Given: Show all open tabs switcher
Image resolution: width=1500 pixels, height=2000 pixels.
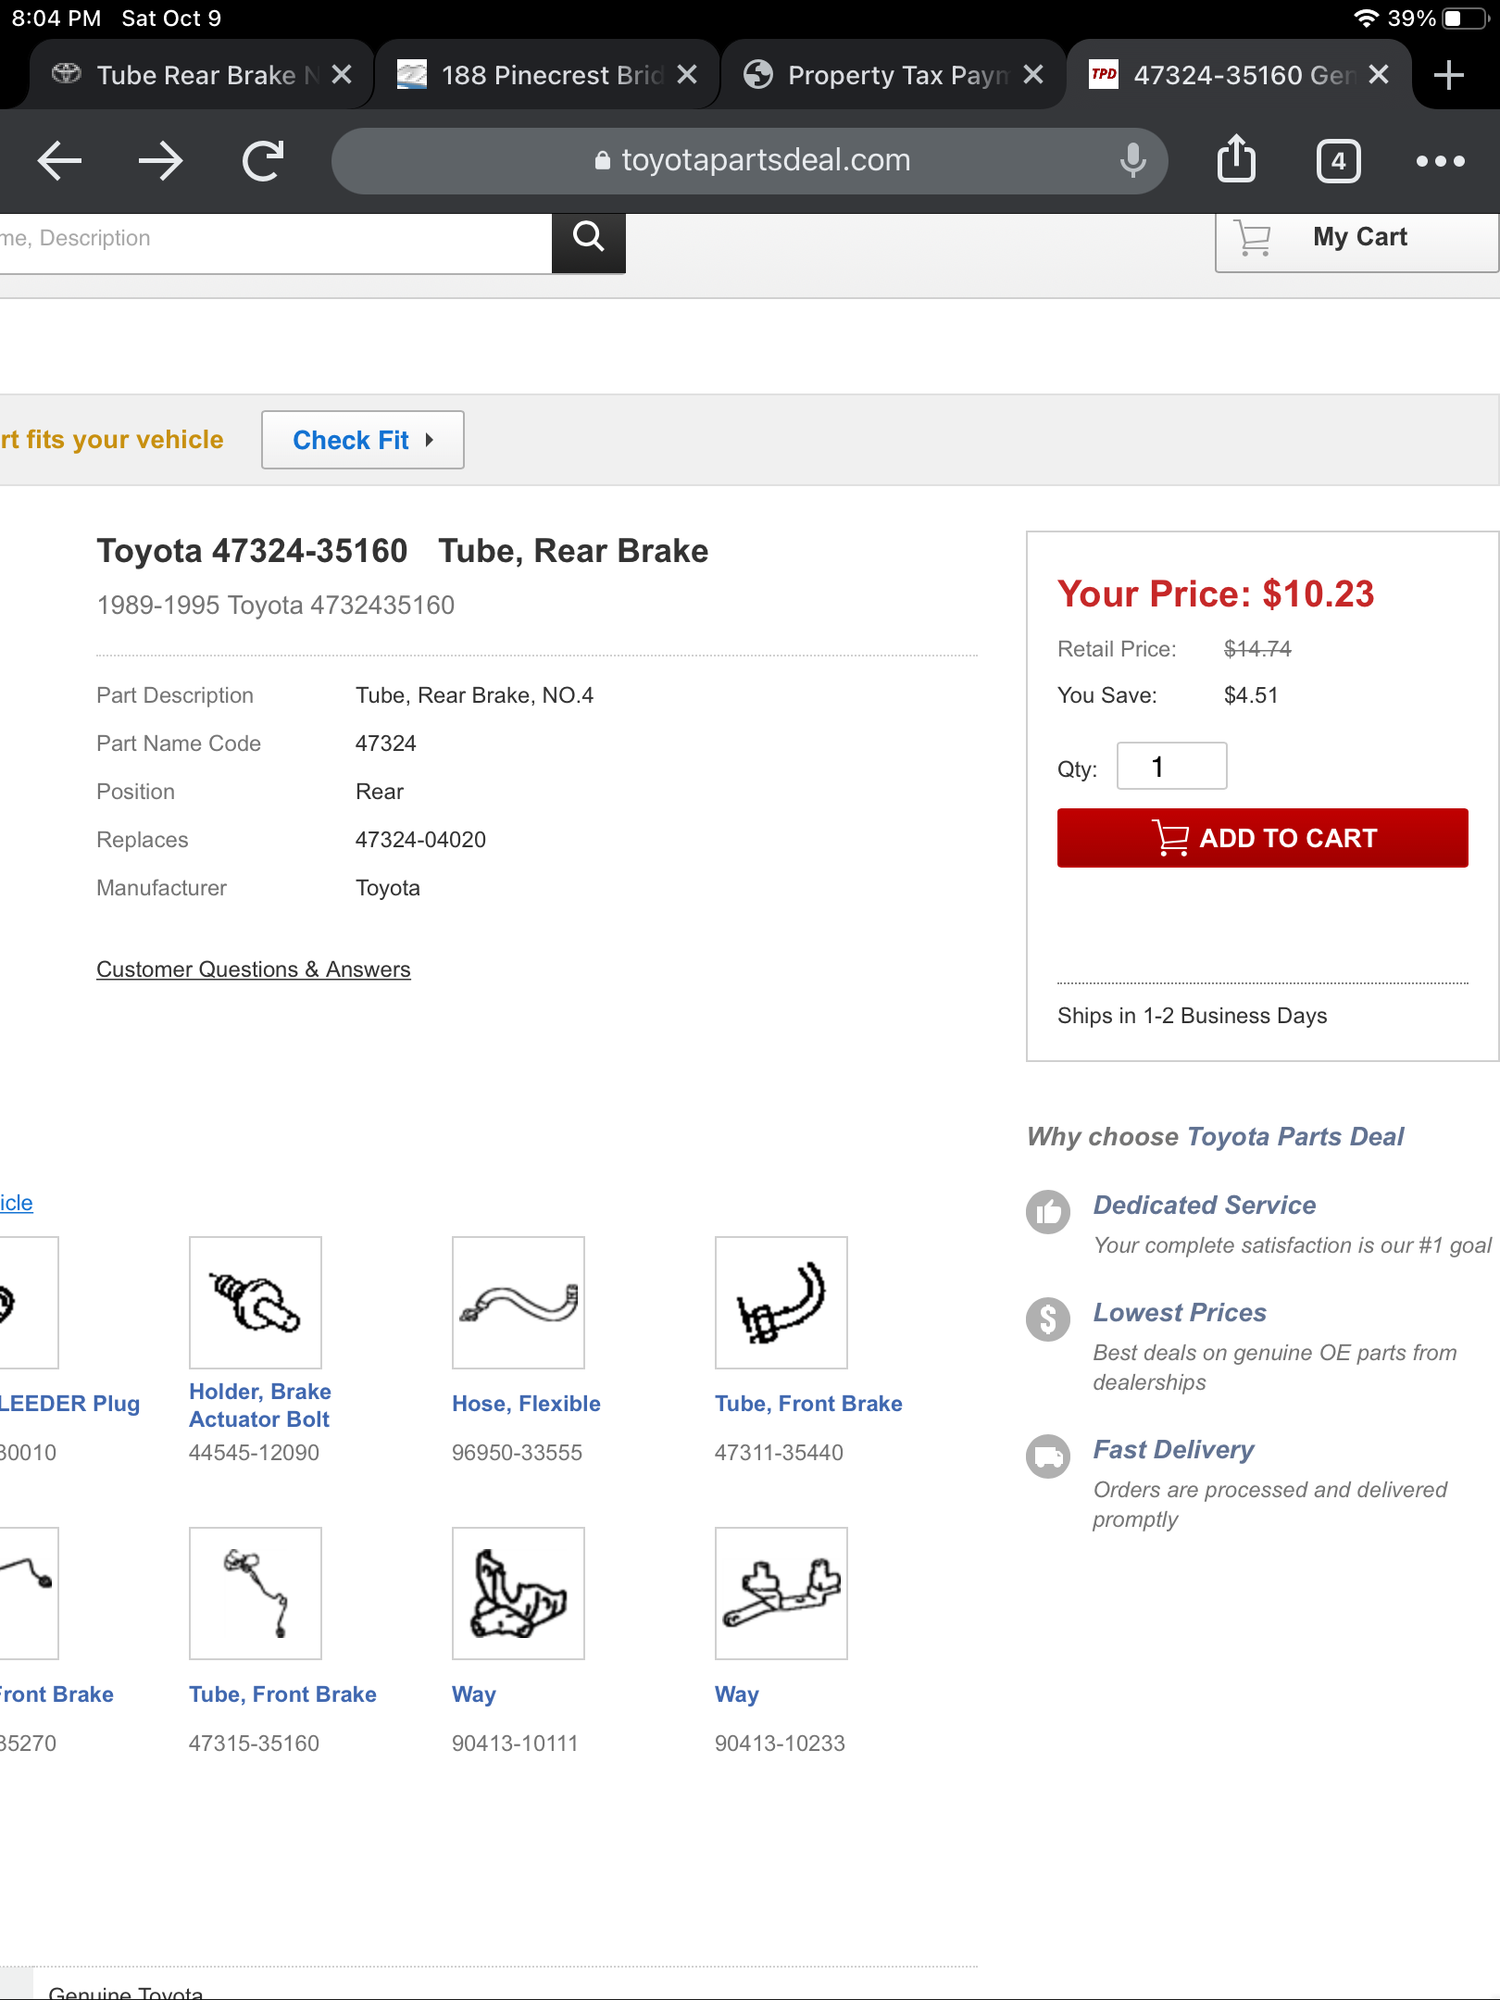Looking at the screenshot, I should click(1338, 161).
